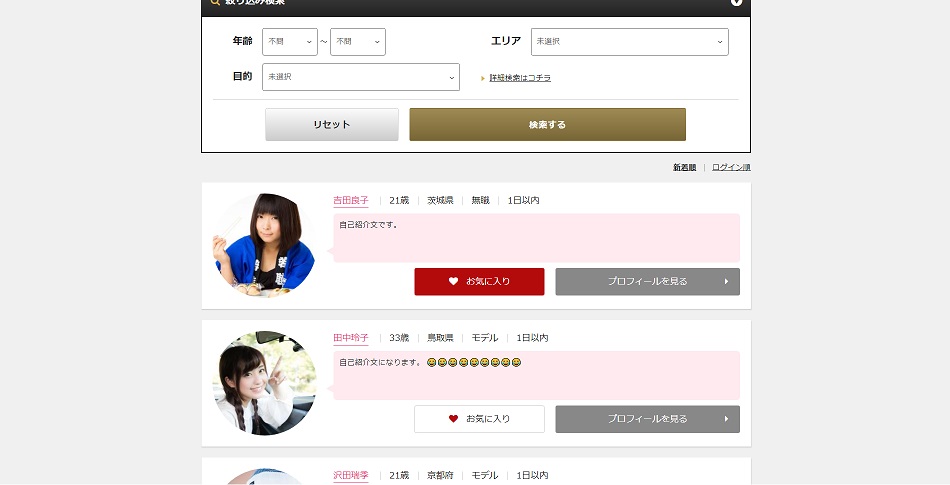
Task: Click the arrow icon on 田中玲子's profile button
Action: tap(726, 419)
